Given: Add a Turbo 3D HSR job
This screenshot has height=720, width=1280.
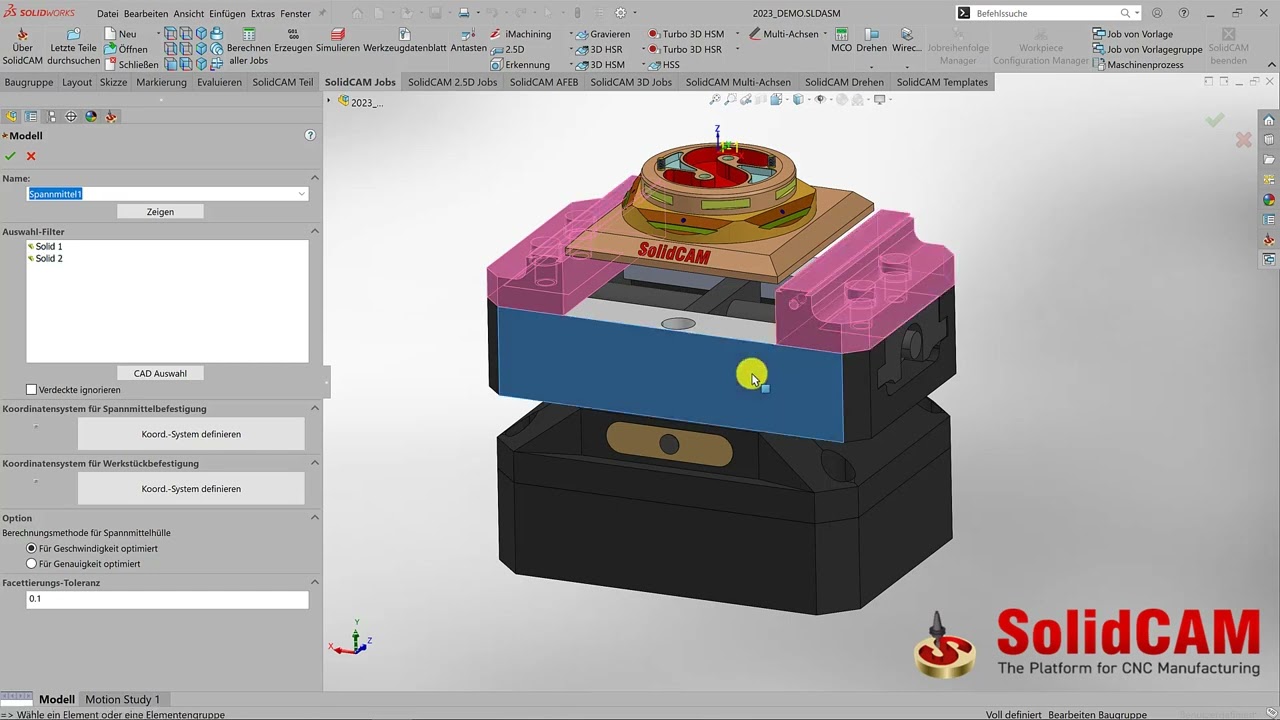Looking at the screenshot, I should pos(685,49).
